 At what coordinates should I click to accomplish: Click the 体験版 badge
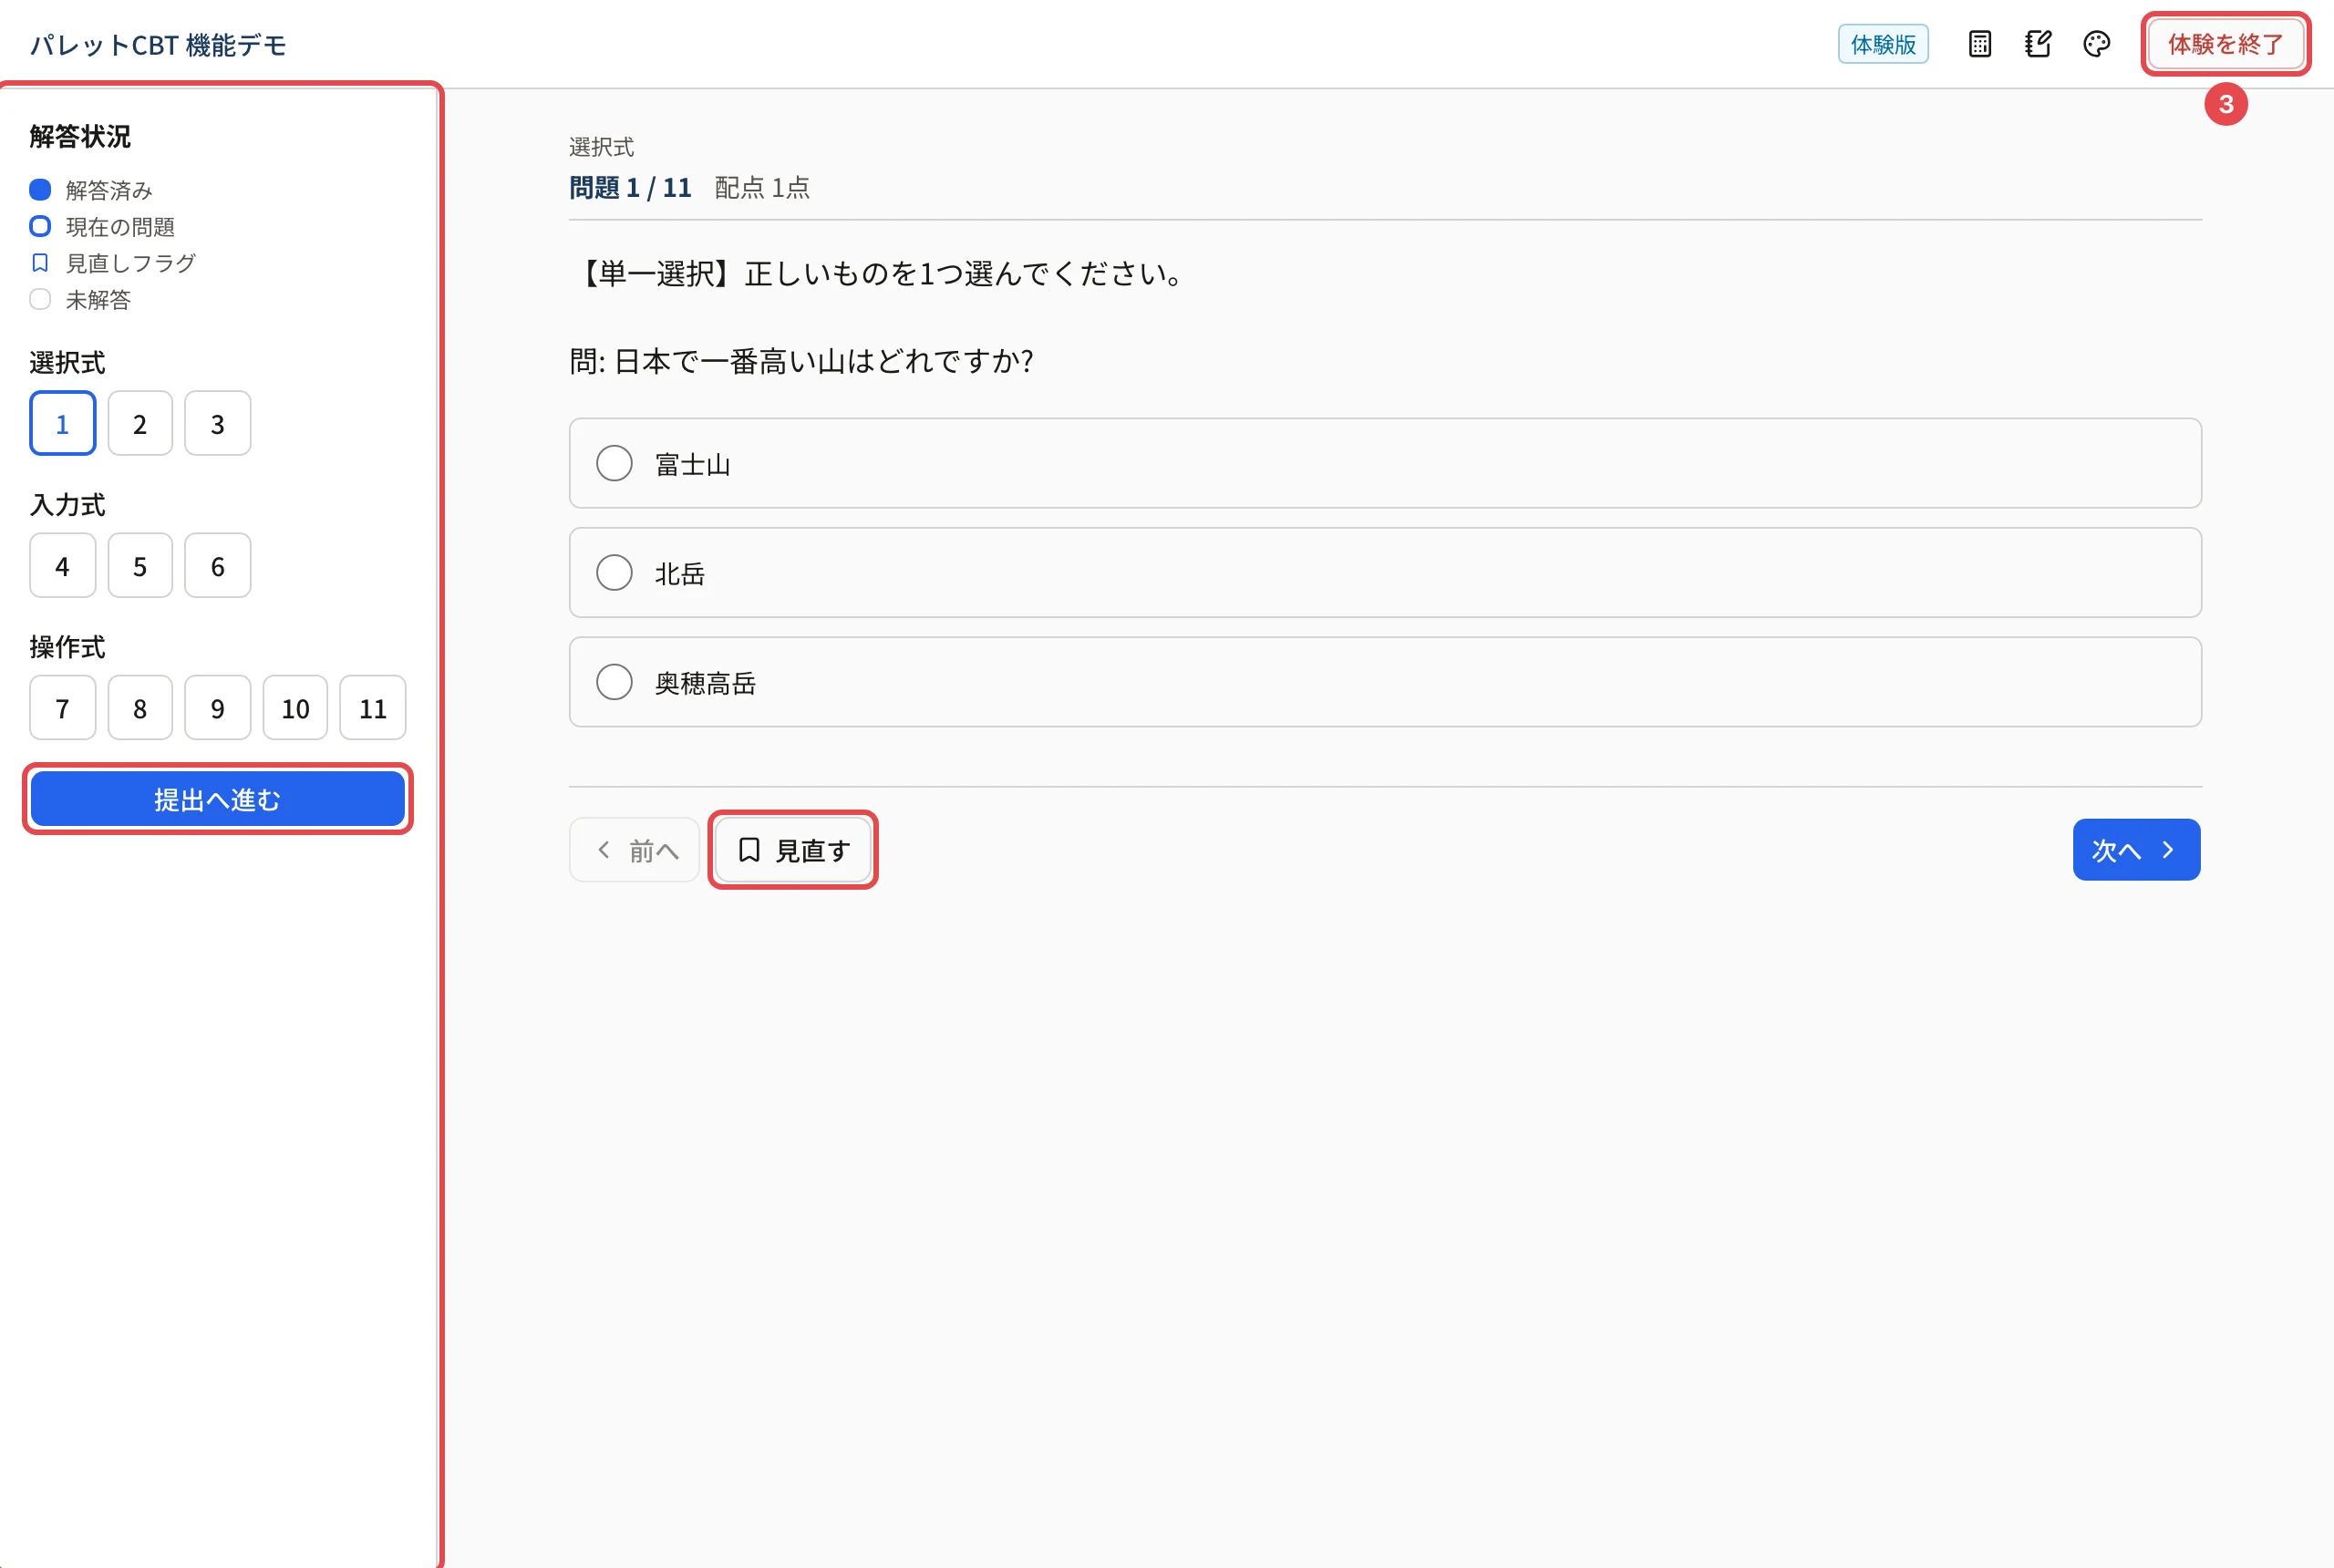[1883, 44]
